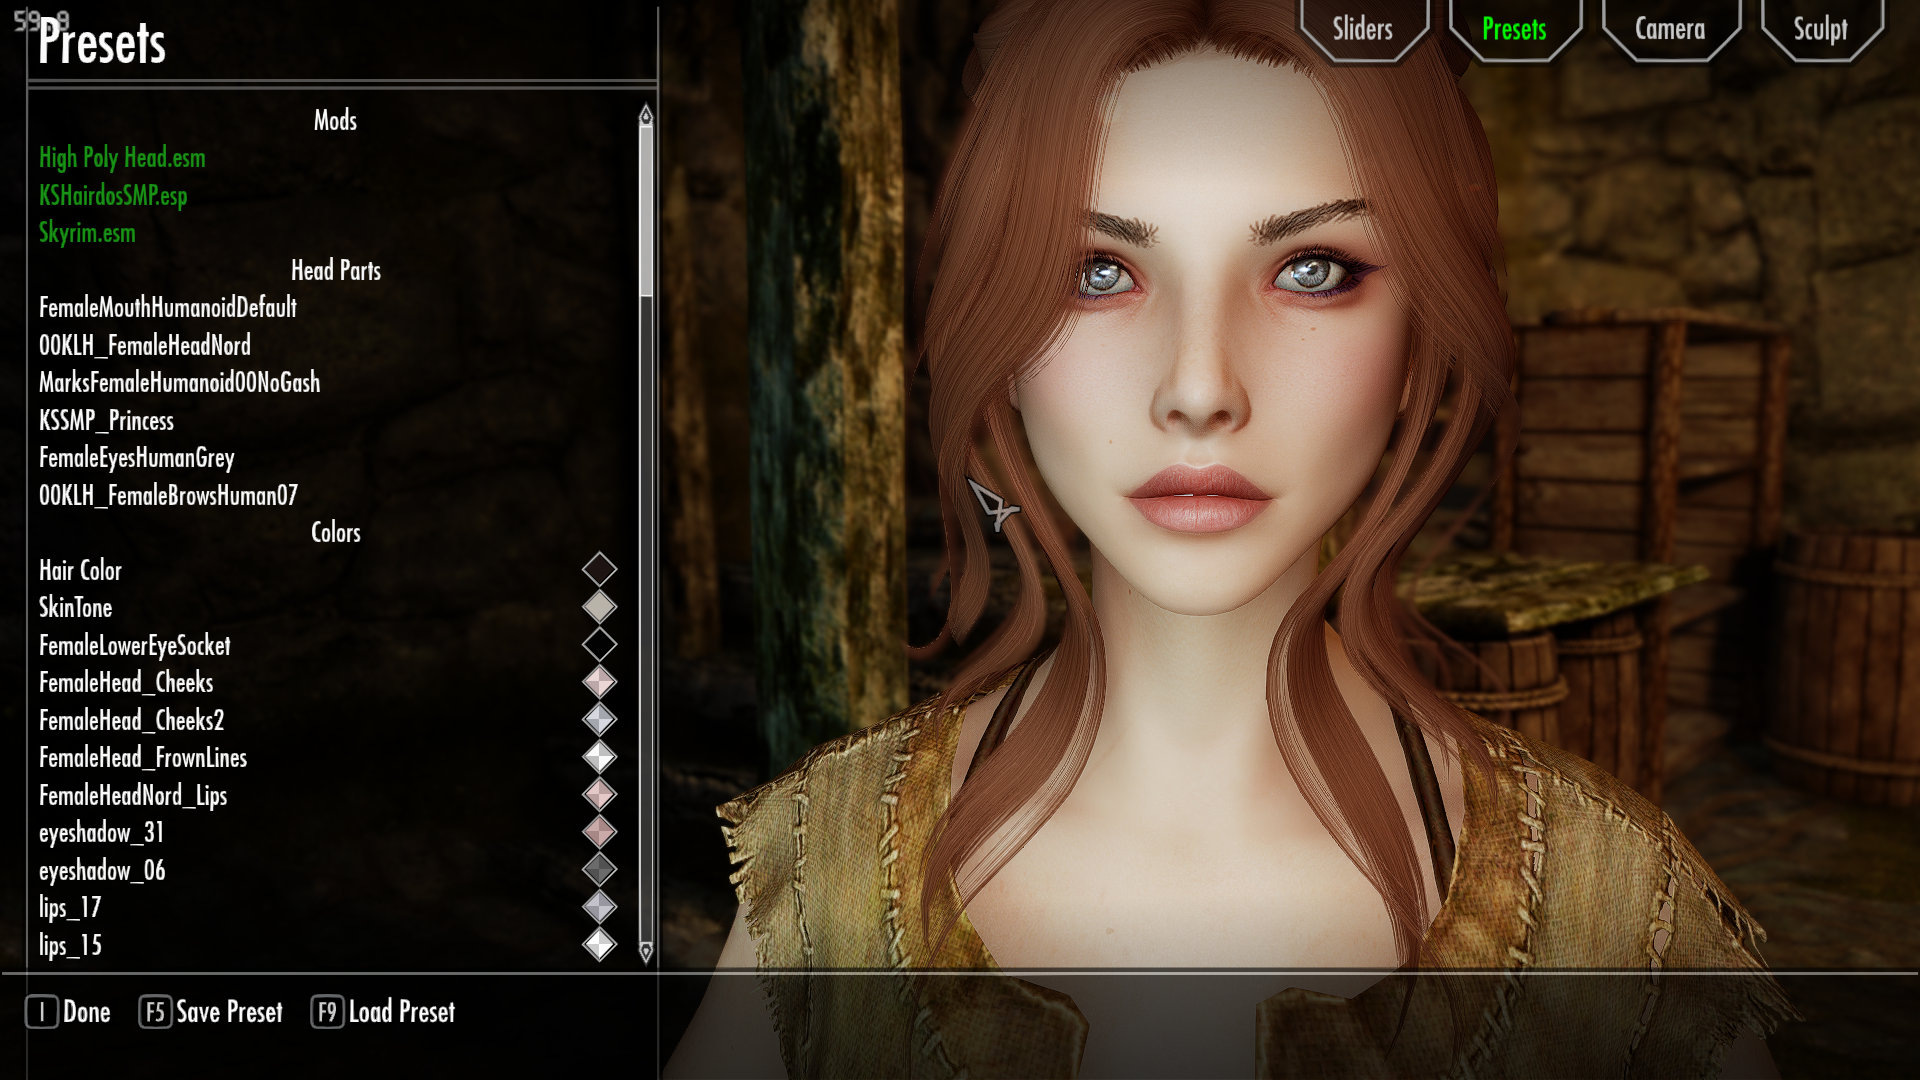Select the lips_17 color diamond
This screenshot has width=1920, height=1080.
tap(599, 907)
